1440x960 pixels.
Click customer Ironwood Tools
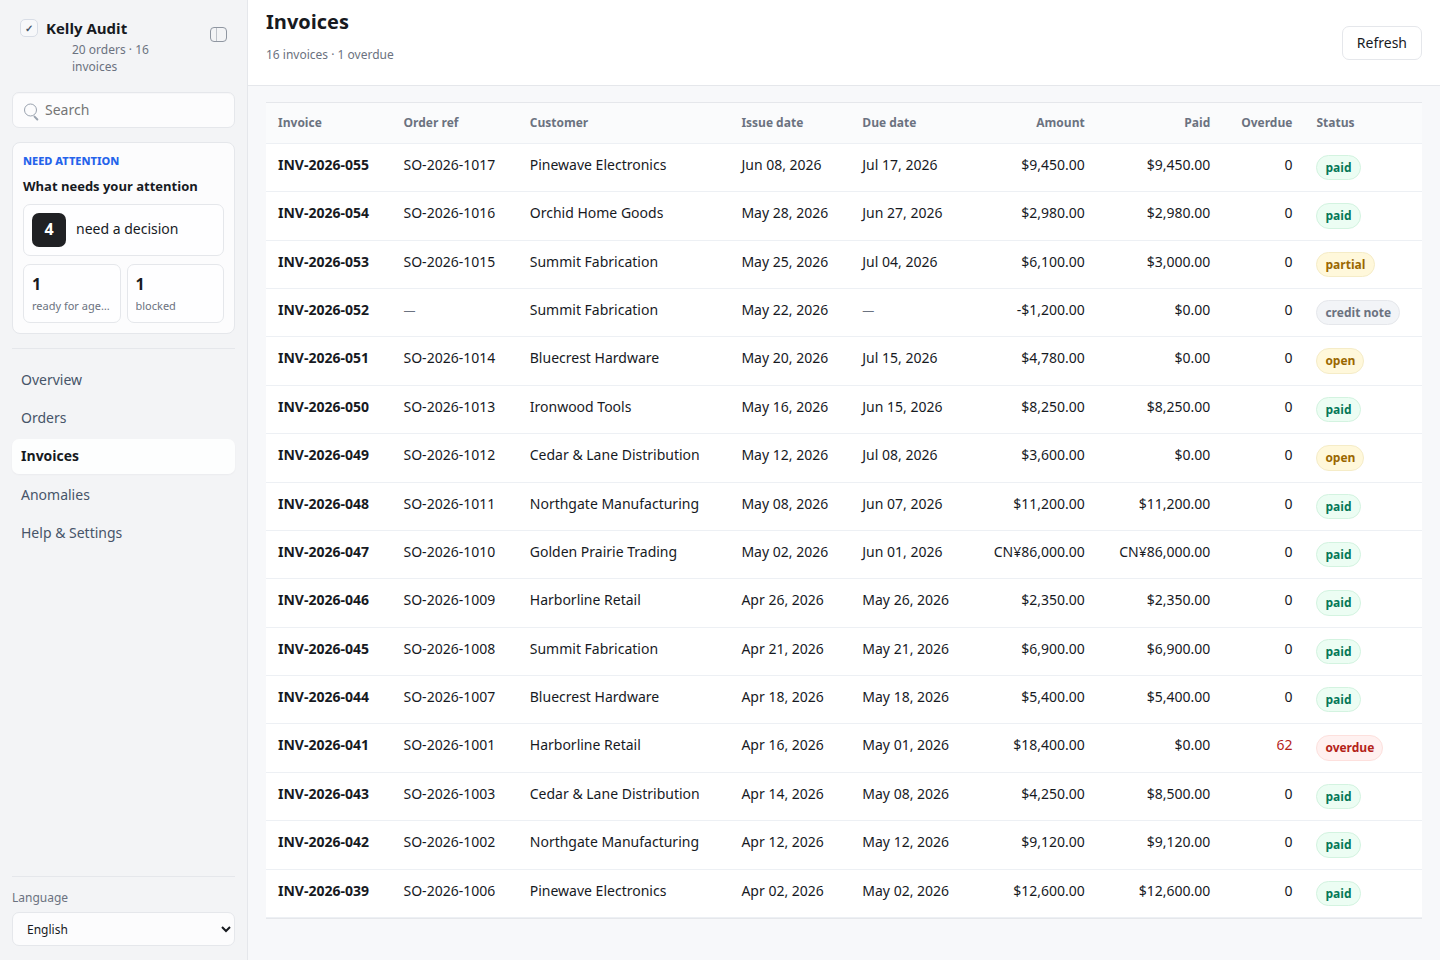pyautogui.click(x=580, y=407)
